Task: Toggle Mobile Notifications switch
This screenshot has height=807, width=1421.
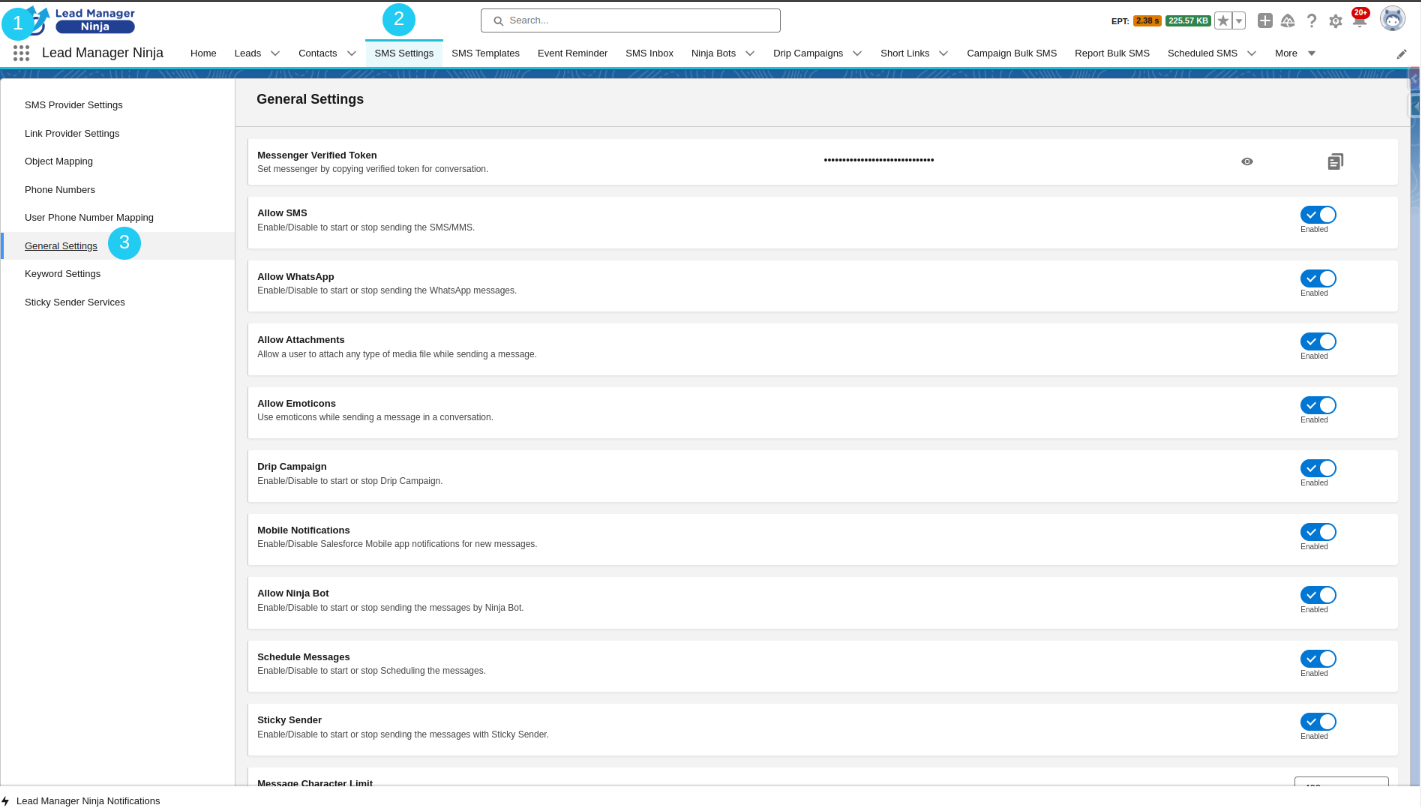Action: (1318, 532)
